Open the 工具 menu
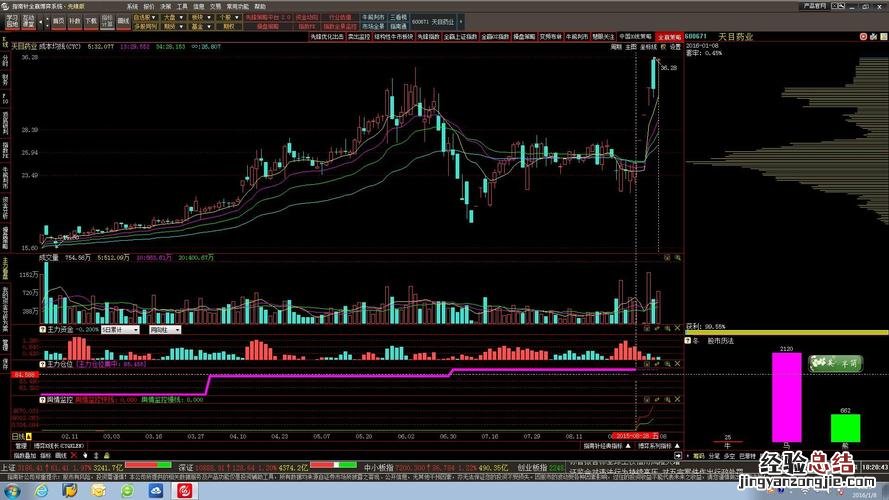Screen dimensions: 889x500 tap(182, 6)
